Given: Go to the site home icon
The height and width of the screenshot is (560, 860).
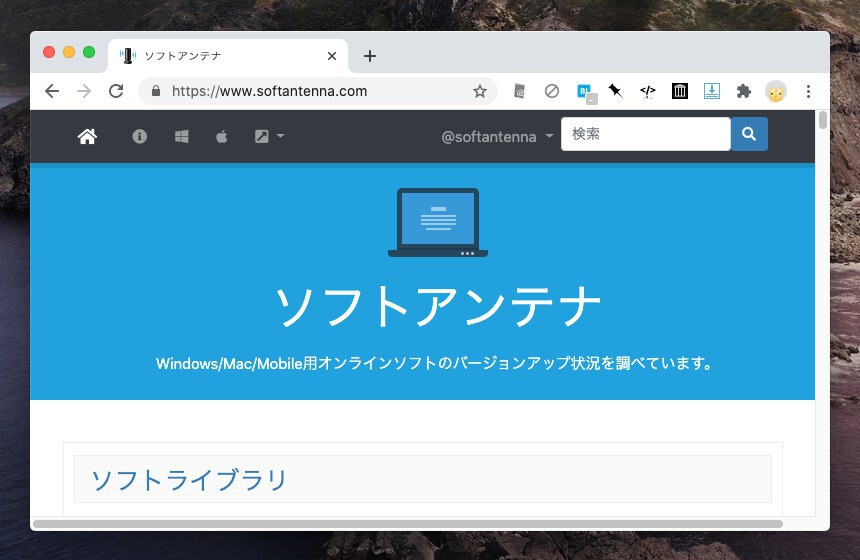Looking at the screenshot, I should point(87,137).
